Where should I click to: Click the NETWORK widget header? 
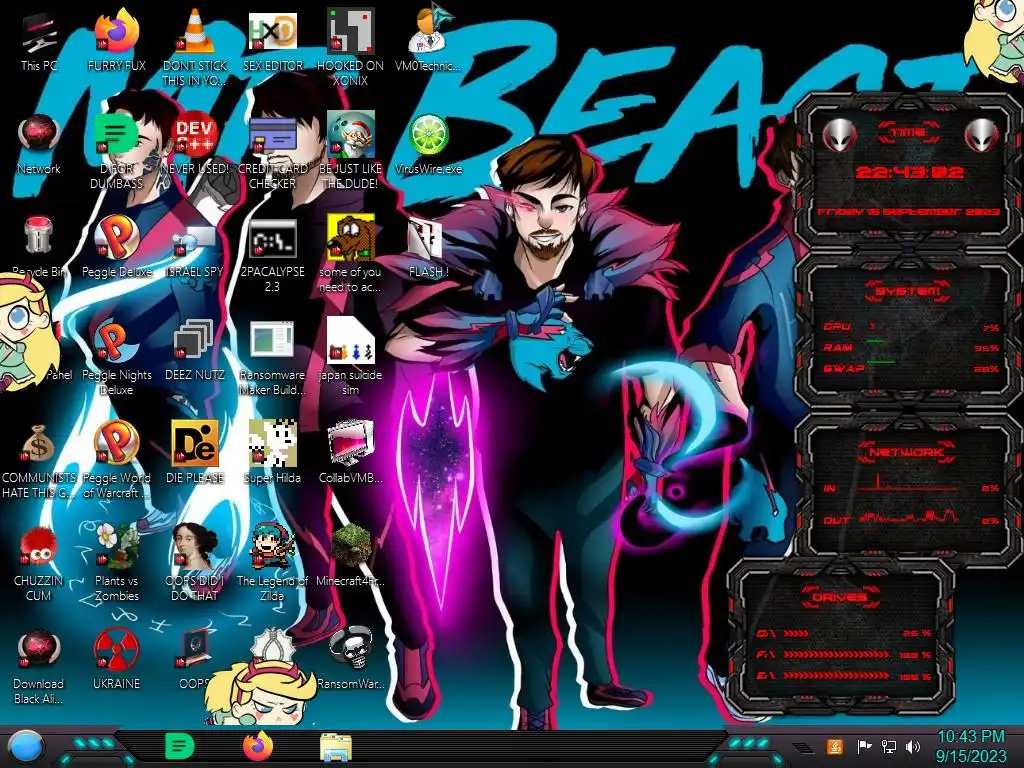click(906, 452)
